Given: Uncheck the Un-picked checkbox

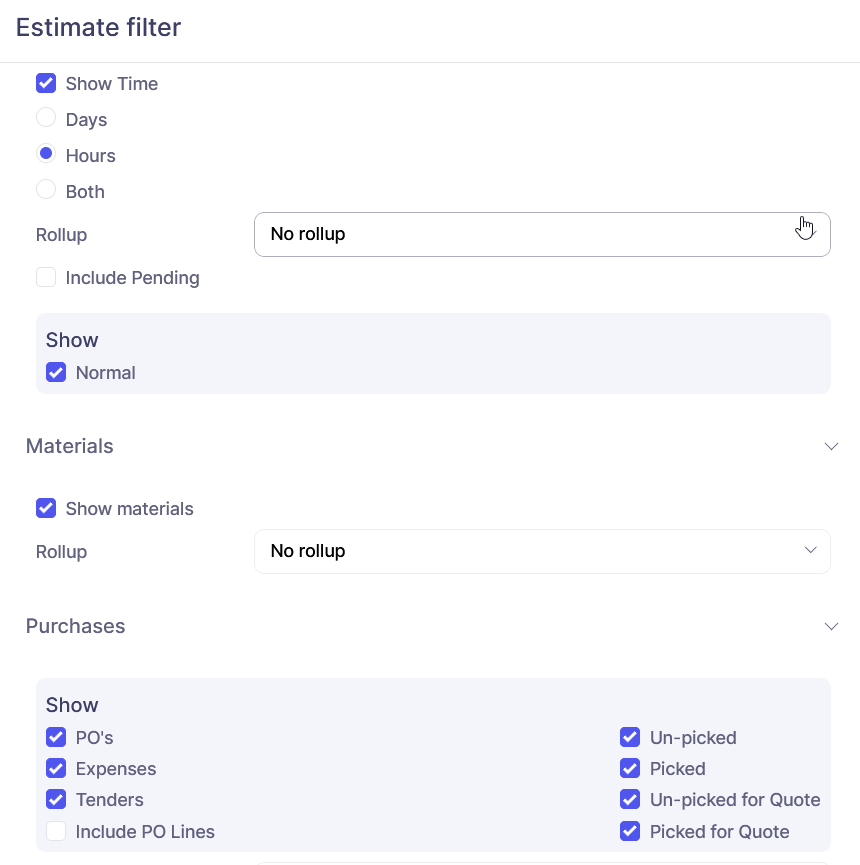Looking at the screenshot, I should click(630, 738).
